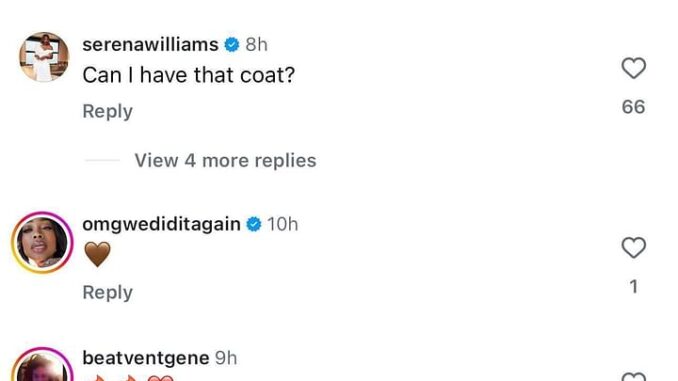Open omgwediditagain's story from avatar ring
This screenshot has width=678, height=381.
pyautogui.click(x=42, y=243)
